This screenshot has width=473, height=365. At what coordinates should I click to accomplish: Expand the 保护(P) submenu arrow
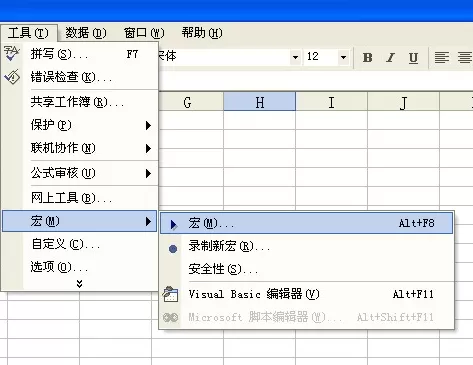point(148,125)
